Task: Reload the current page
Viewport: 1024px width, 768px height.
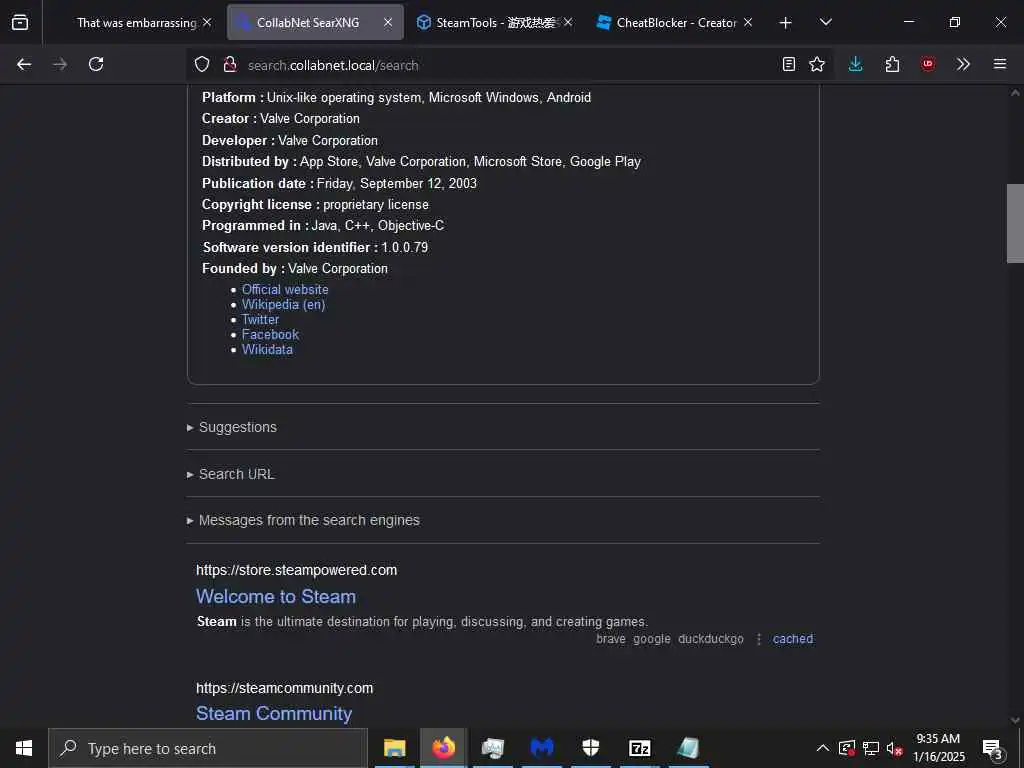Action: point(96,64)
